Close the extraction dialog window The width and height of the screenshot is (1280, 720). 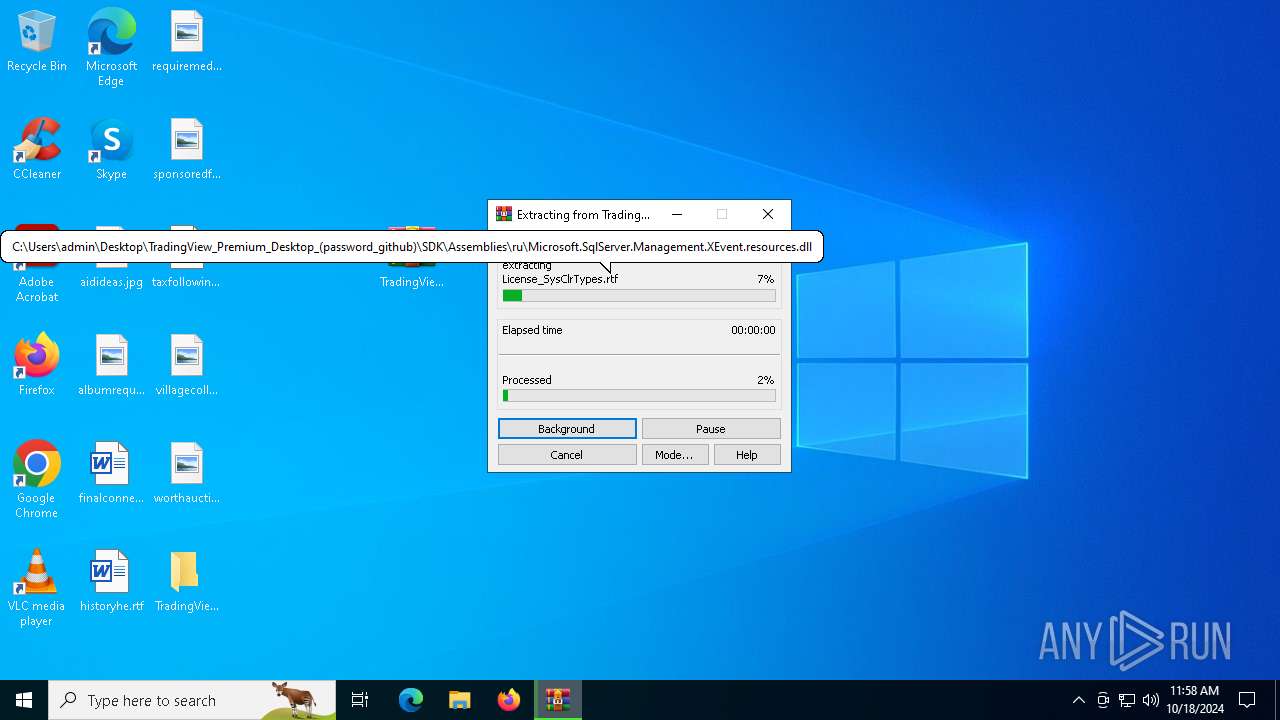(768, 214)
